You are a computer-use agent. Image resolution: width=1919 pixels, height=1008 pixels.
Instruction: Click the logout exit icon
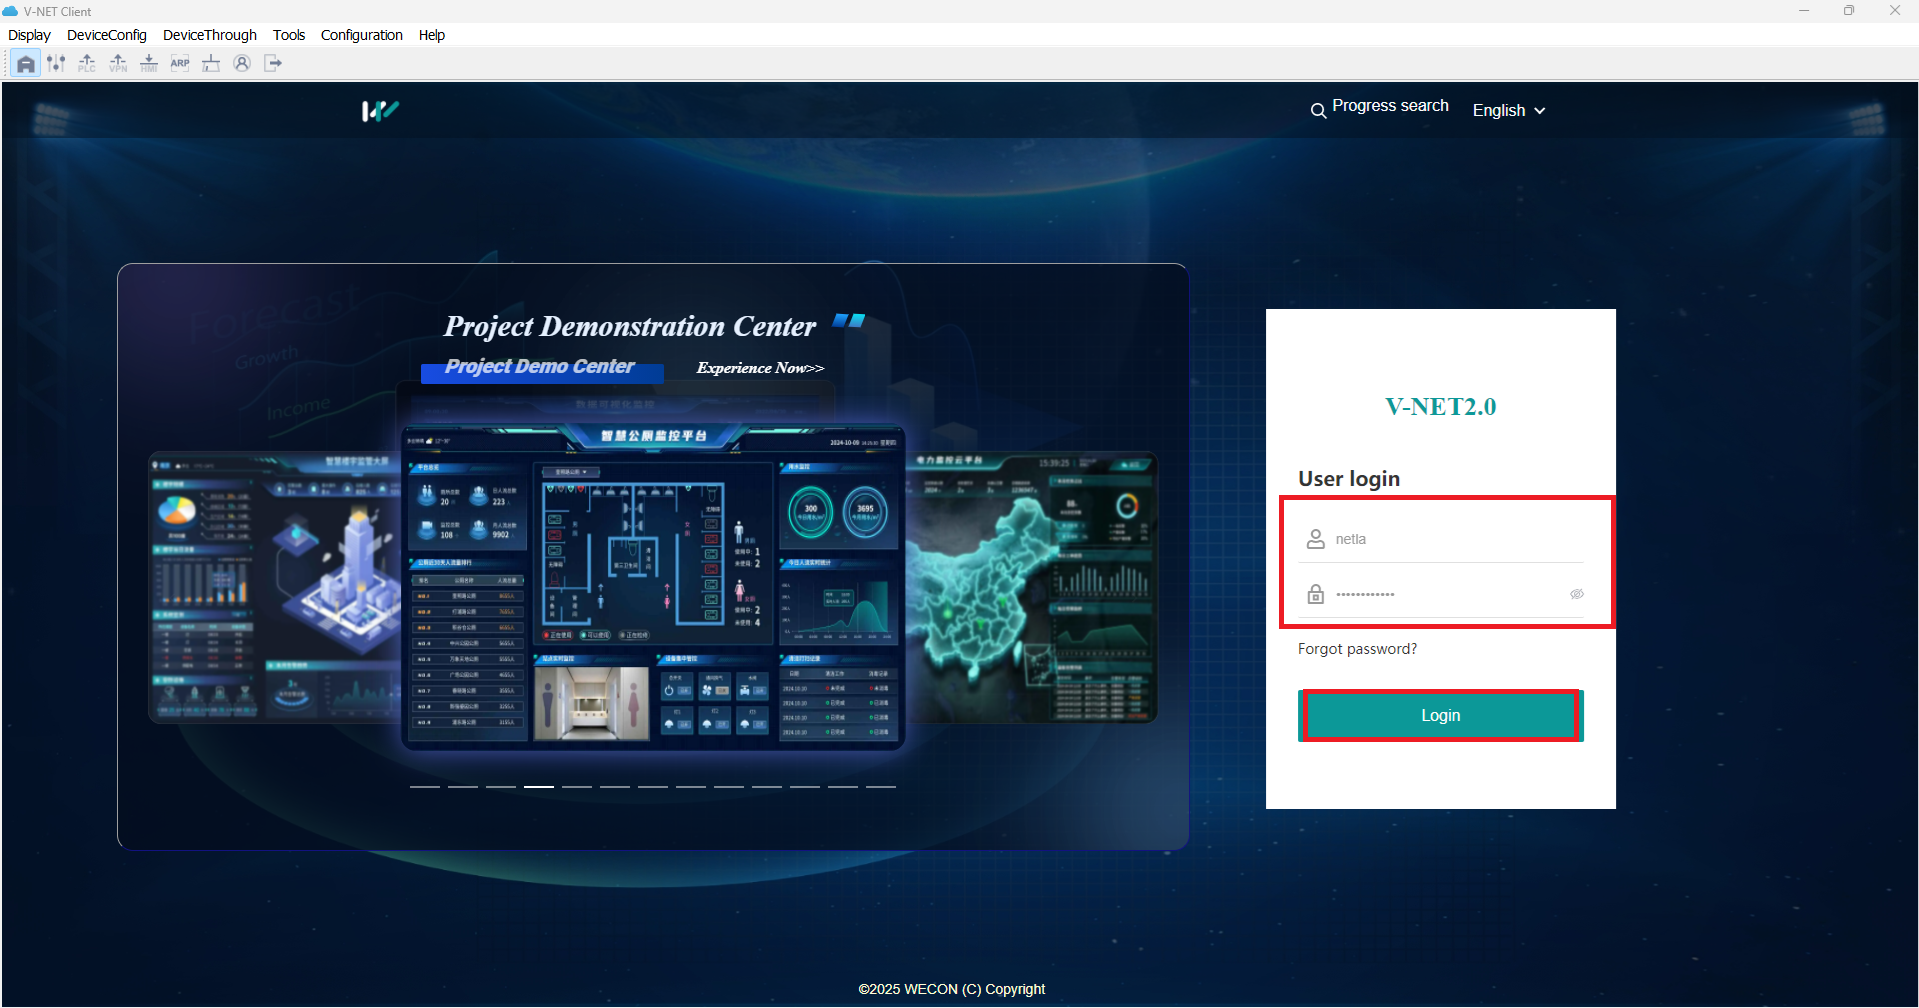(x=273, y=62)
